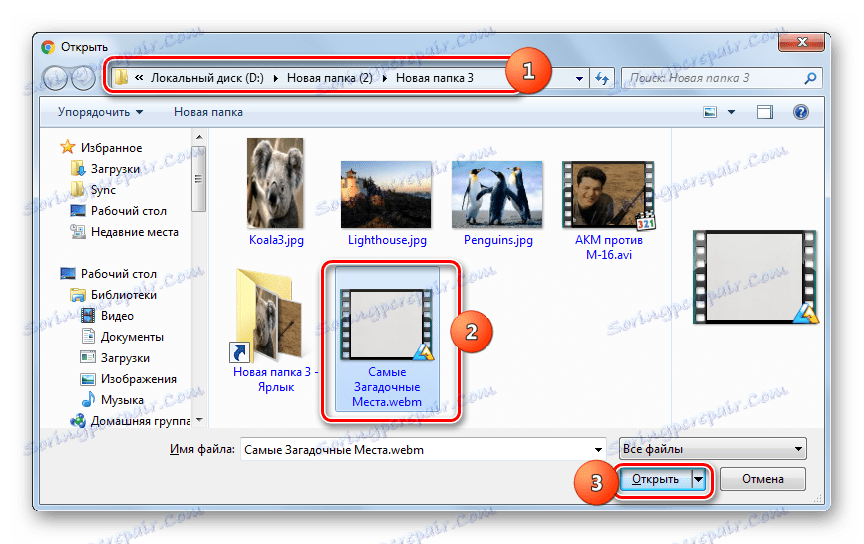Click the Chrome icon in title bar
The height and width of the screenshot is (544, 864).
click(48, 47)
